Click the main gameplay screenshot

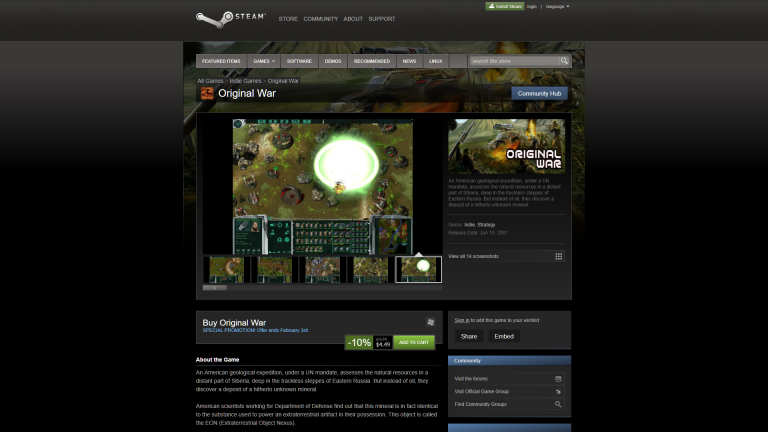point(322,187)
